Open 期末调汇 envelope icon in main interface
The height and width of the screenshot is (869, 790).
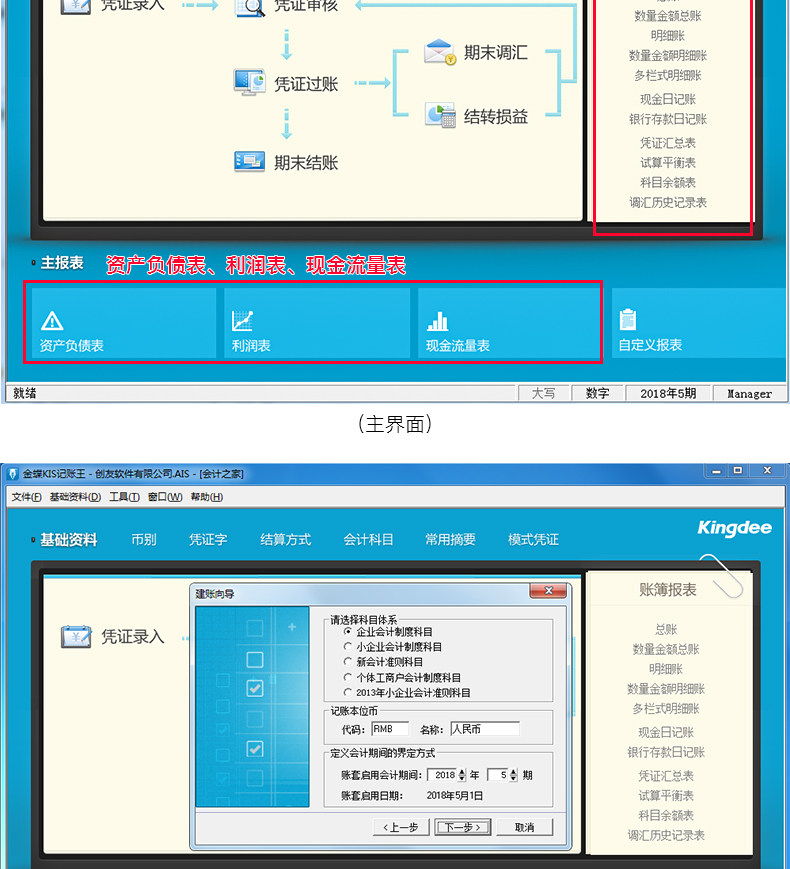click(440, 52)
